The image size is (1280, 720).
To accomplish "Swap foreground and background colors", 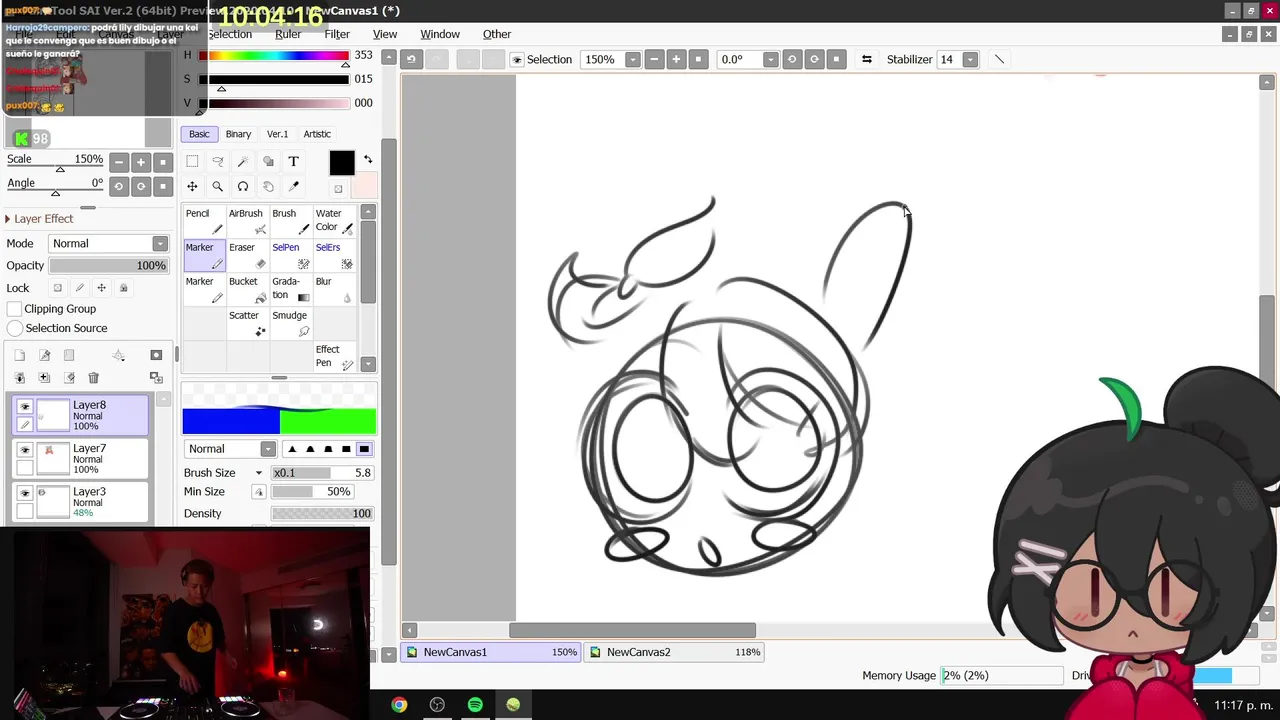I will 368,160.
